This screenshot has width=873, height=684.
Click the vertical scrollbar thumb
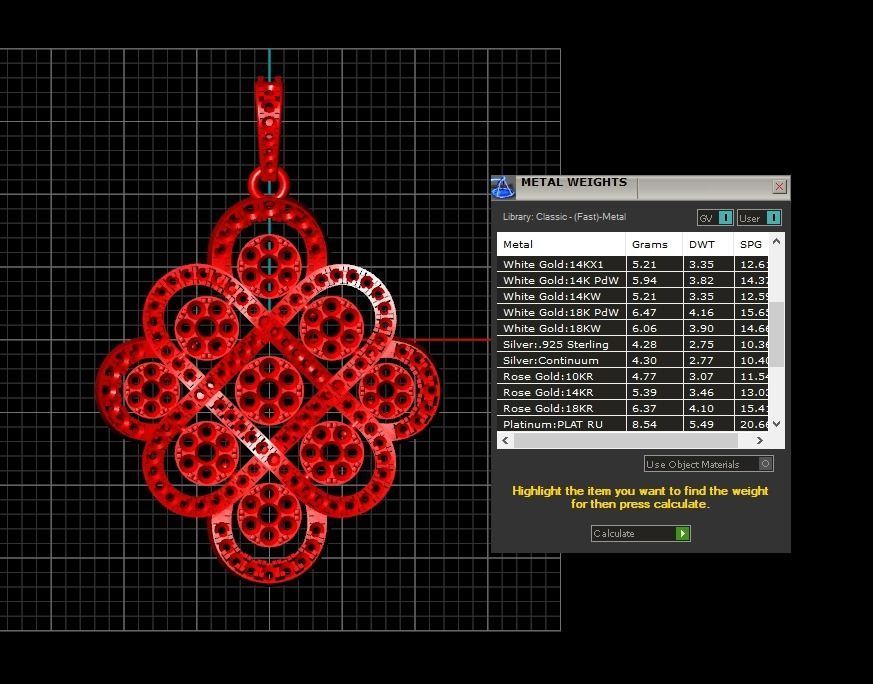click(777, 334)
